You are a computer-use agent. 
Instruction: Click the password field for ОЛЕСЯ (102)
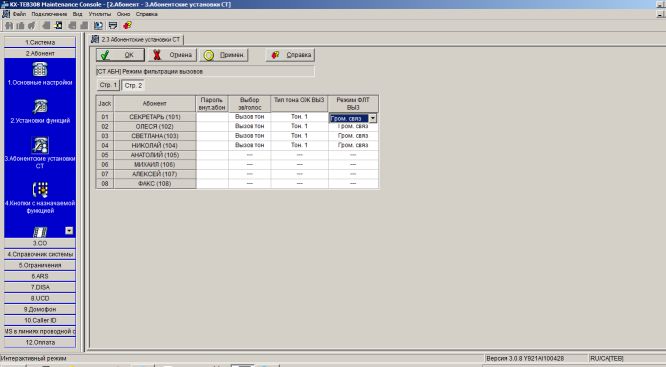tap(212, 126)
